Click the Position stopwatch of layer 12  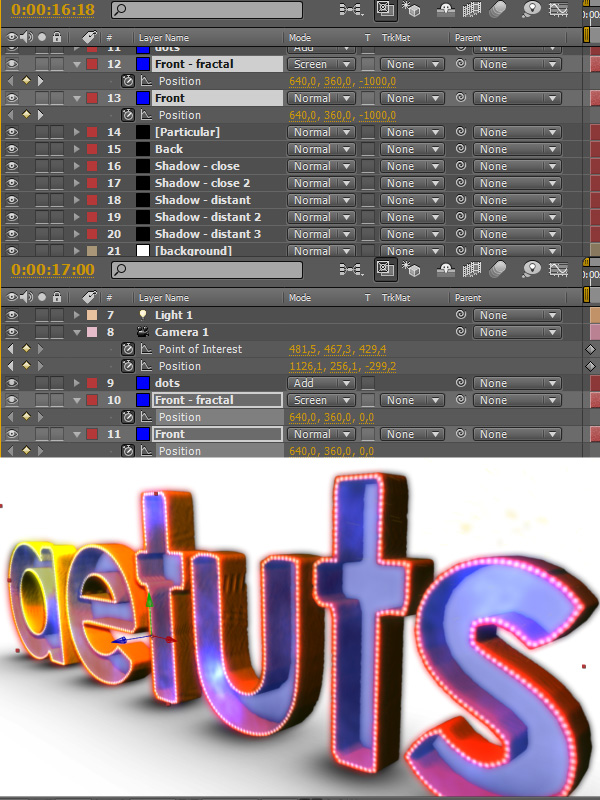(128, 81)
